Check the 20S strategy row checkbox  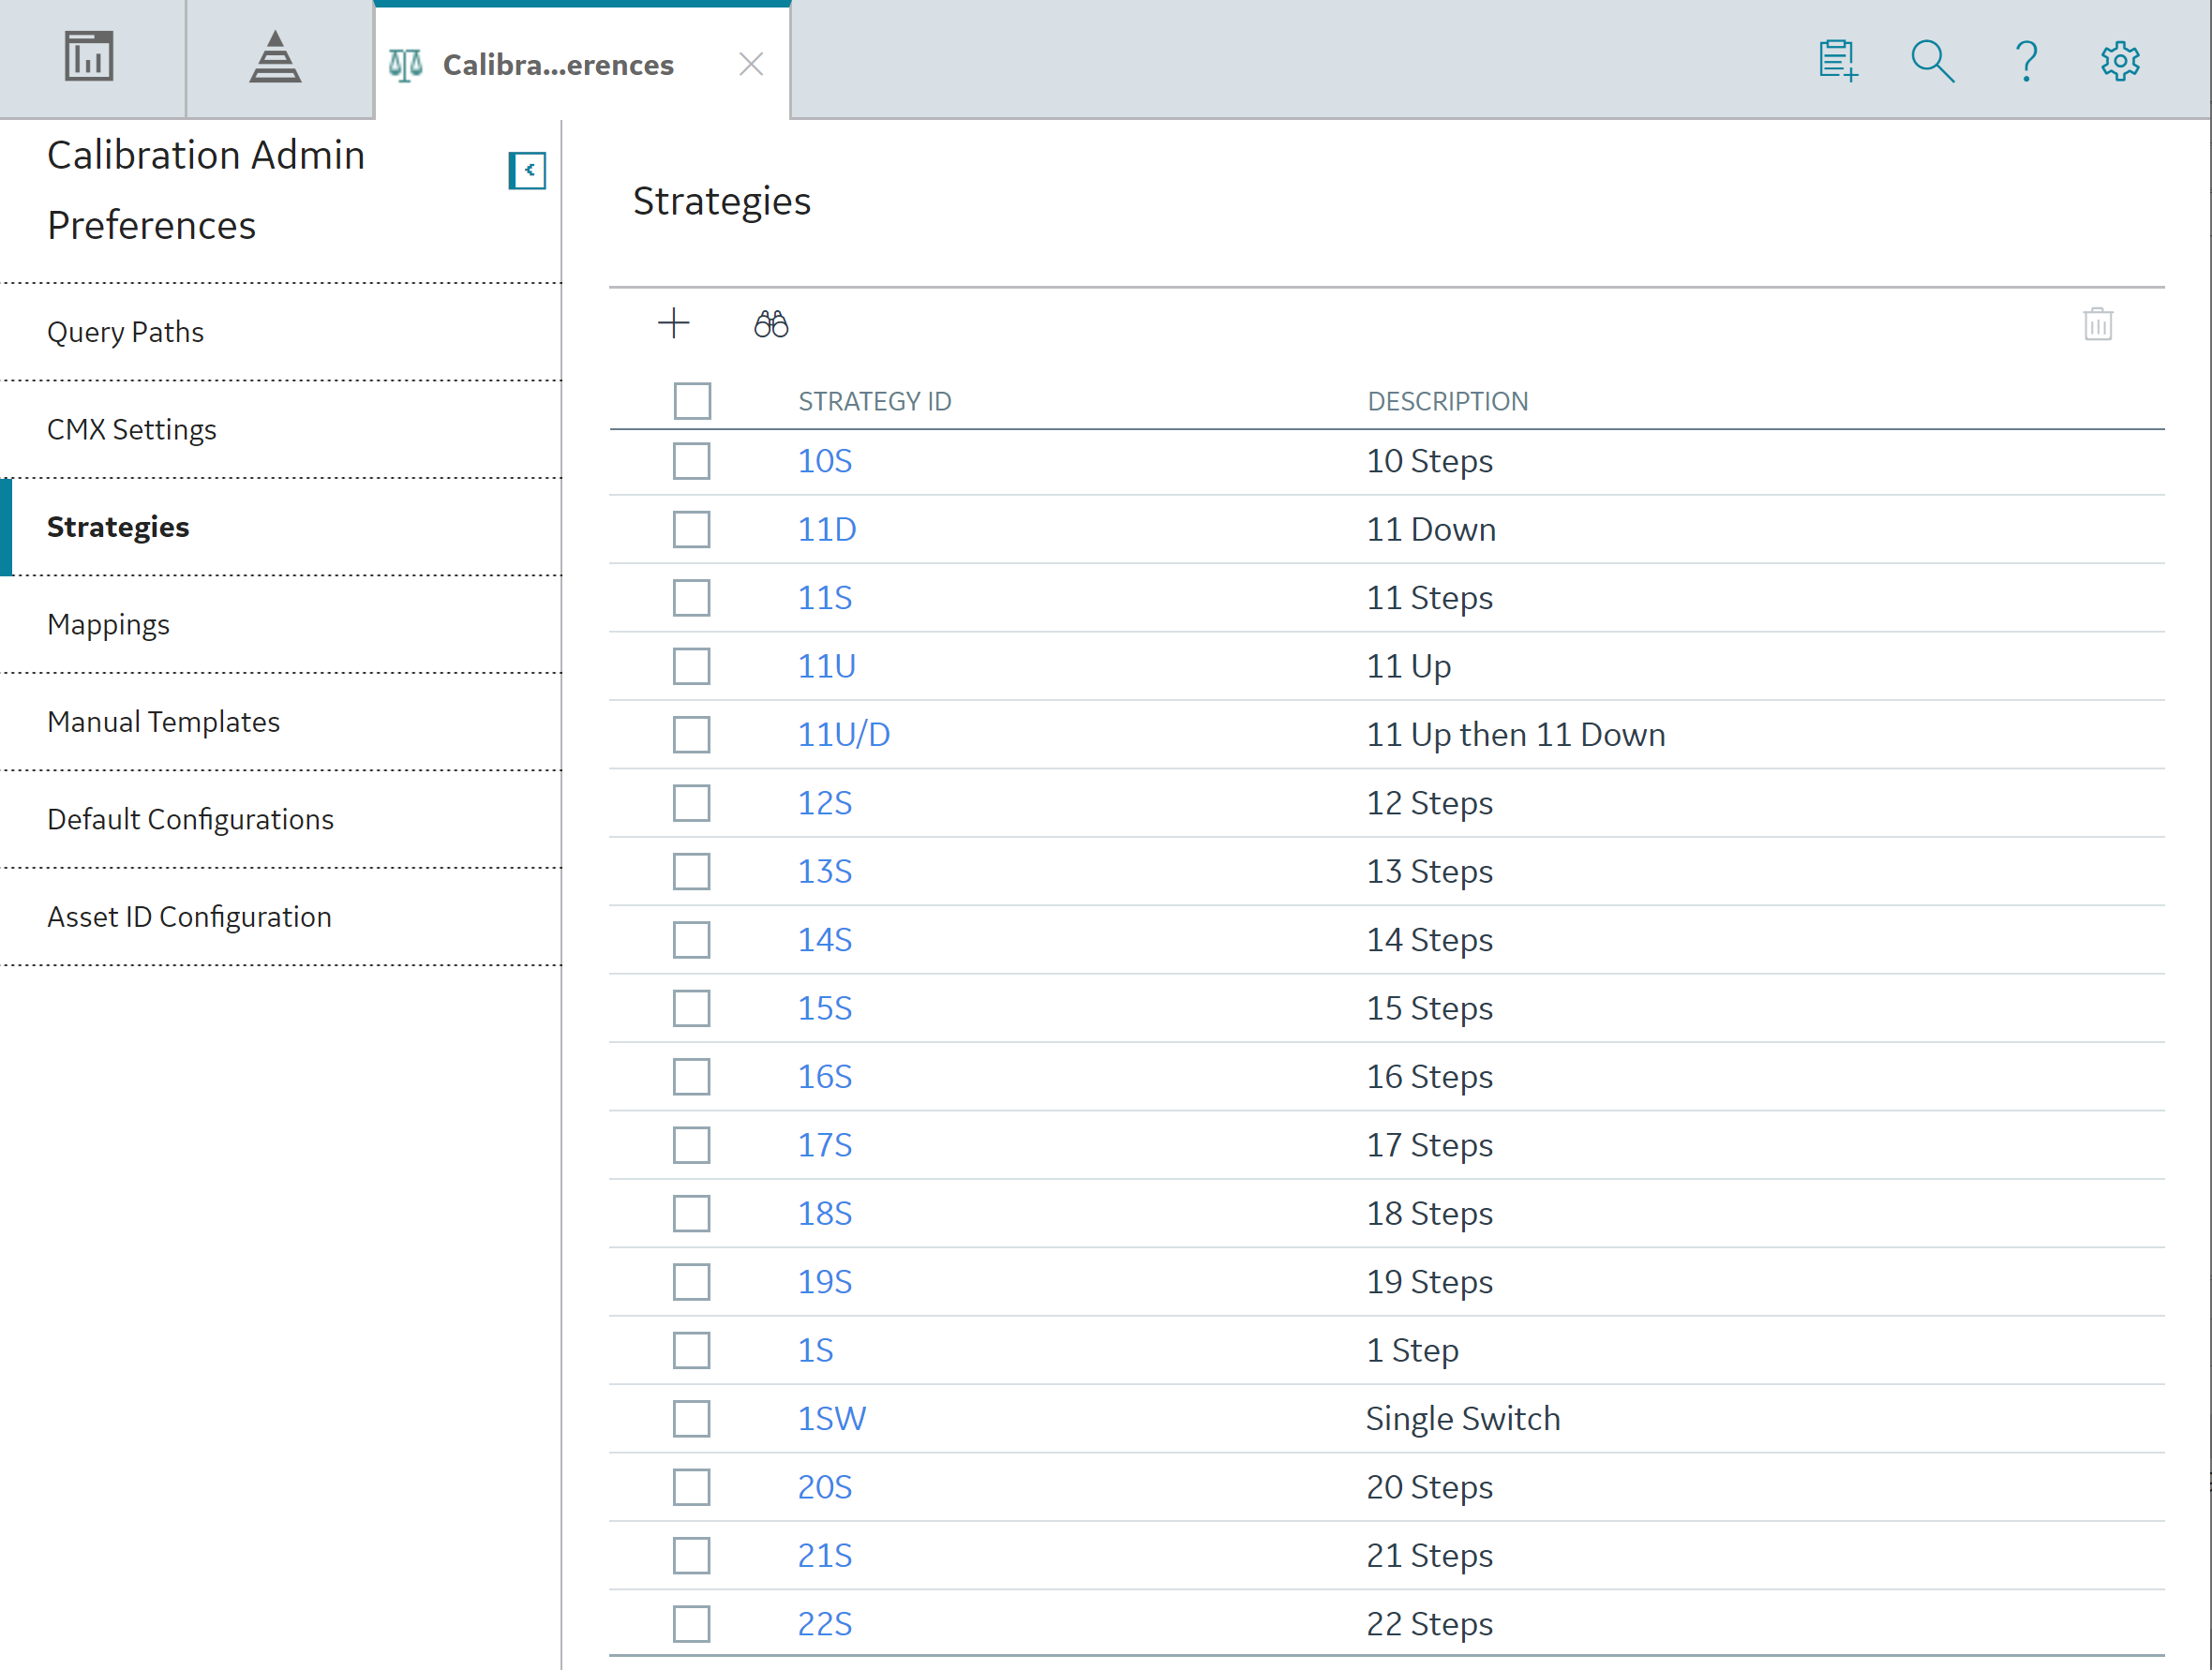692,1487
